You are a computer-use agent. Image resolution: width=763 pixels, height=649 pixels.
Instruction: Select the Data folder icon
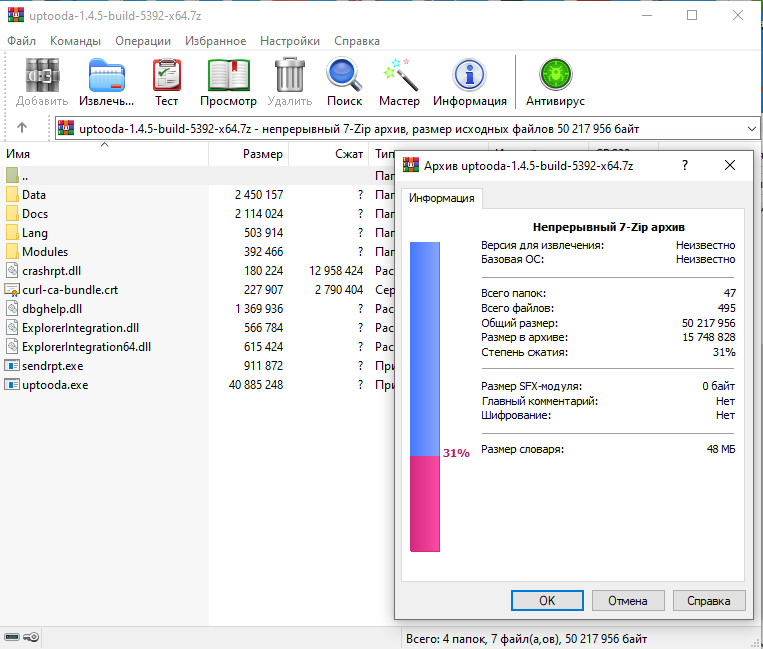click(12, 195)
